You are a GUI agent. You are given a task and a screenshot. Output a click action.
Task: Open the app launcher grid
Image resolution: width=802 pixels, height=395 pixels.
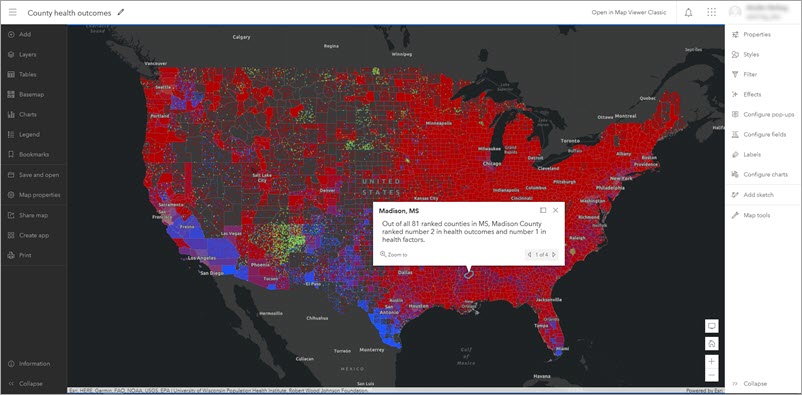[711, 12]
